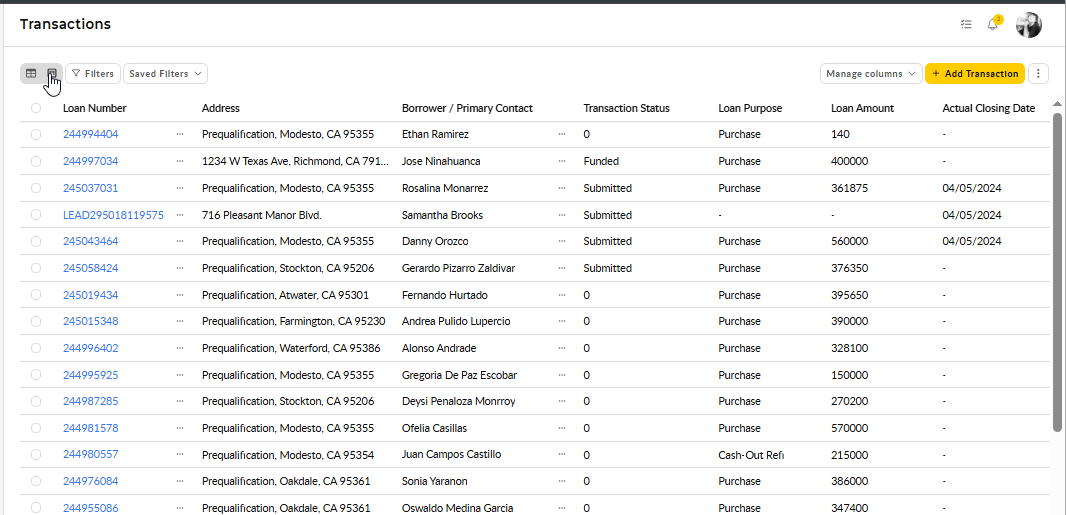Image resolution: width=1066 pixels, height=515 pixels.
Task: Open loan number 245037031 link
Action: pyautogui.click(x=90, y=188)
